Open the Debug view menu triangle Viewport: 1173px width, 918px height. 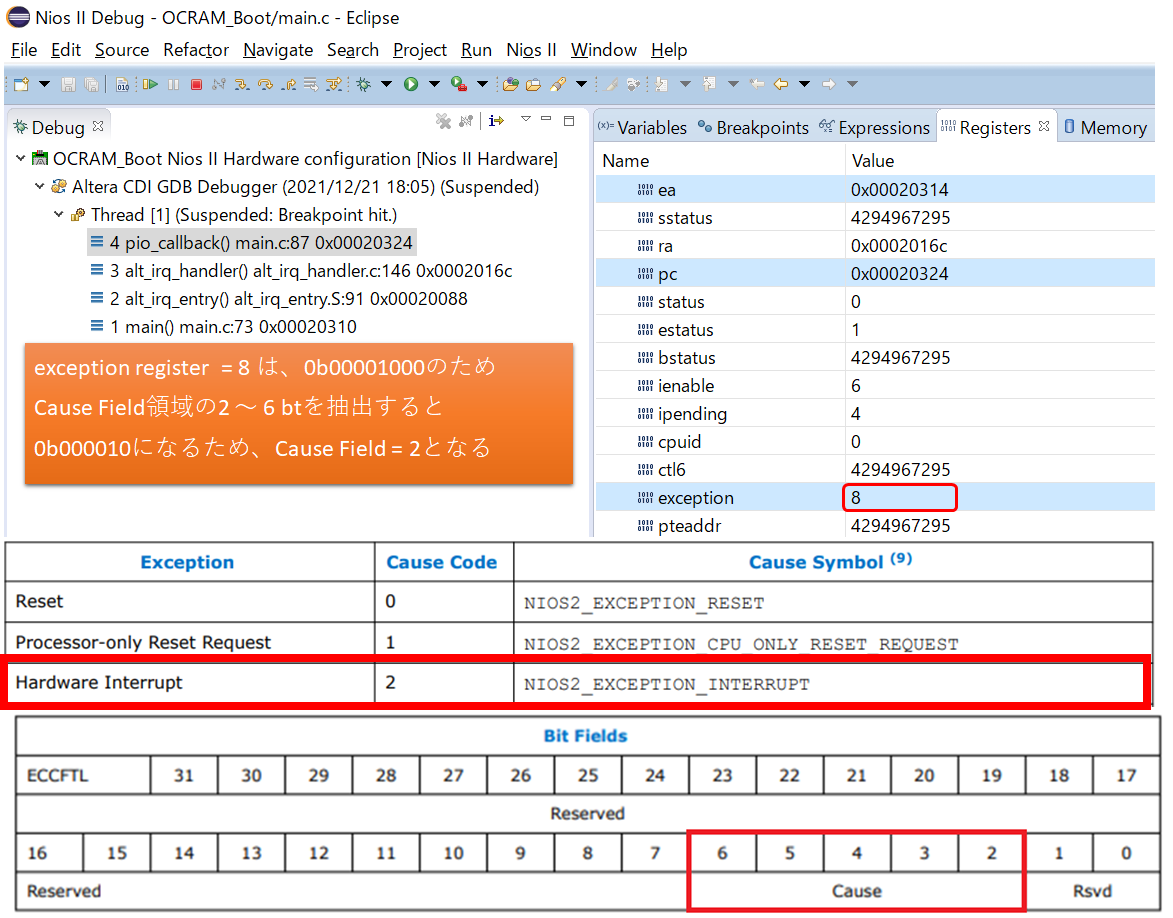pyautogui.click(x=525, y=120)
